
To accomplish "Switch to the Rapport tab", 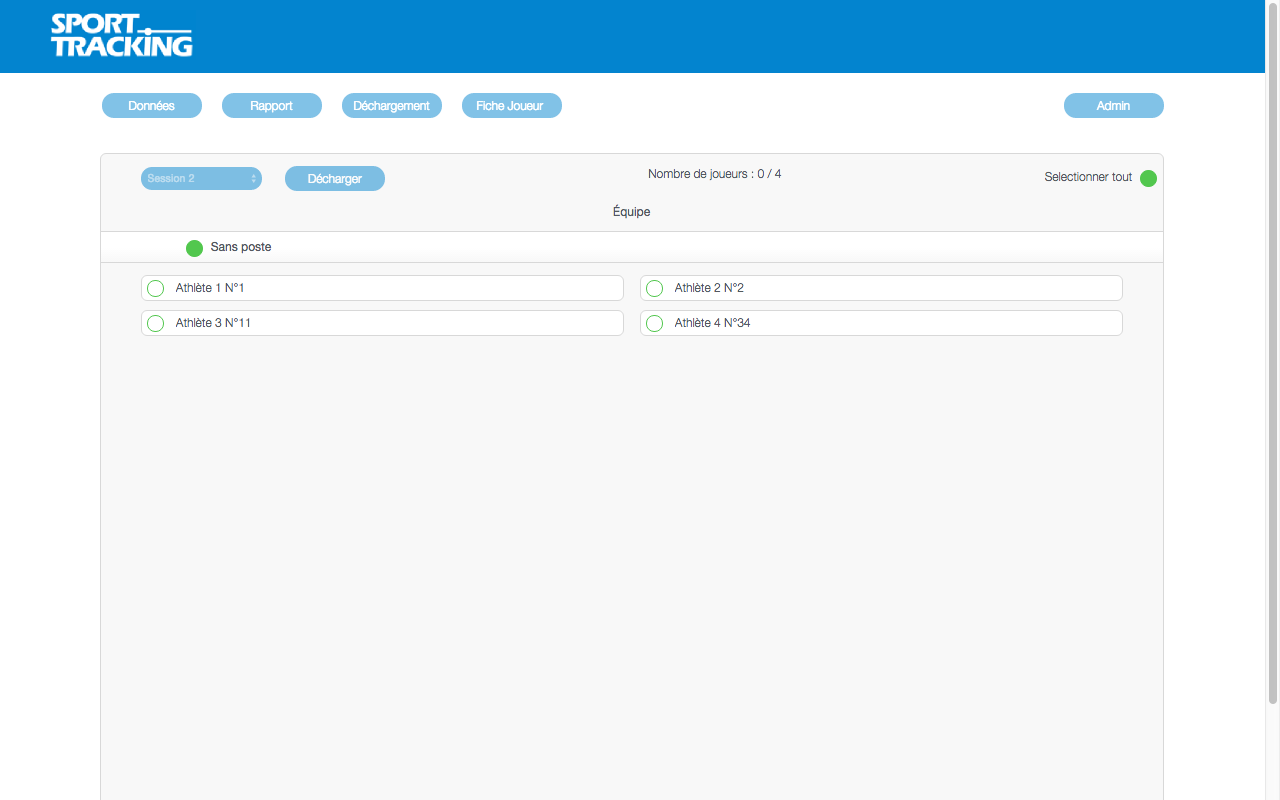I will [272, 106].
